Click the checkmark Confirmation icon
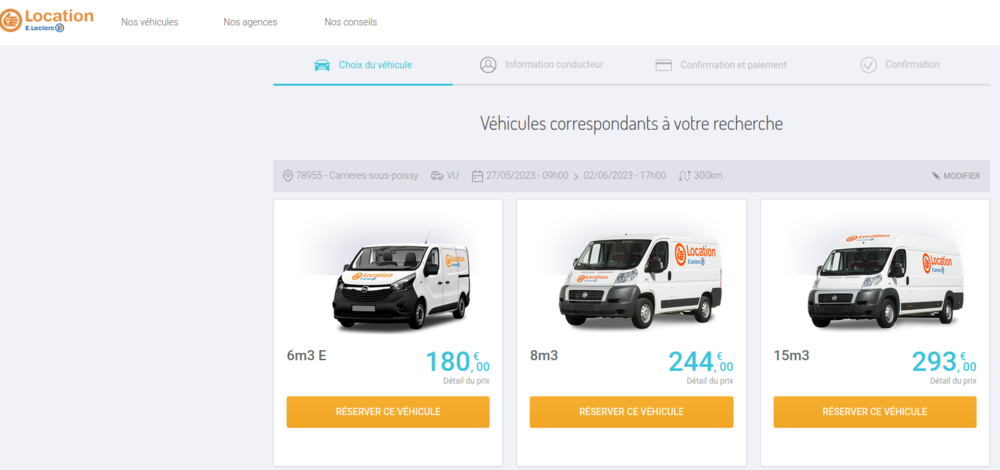The width and height of the screenshot is (1000, 470). click(x=869, y=65)
